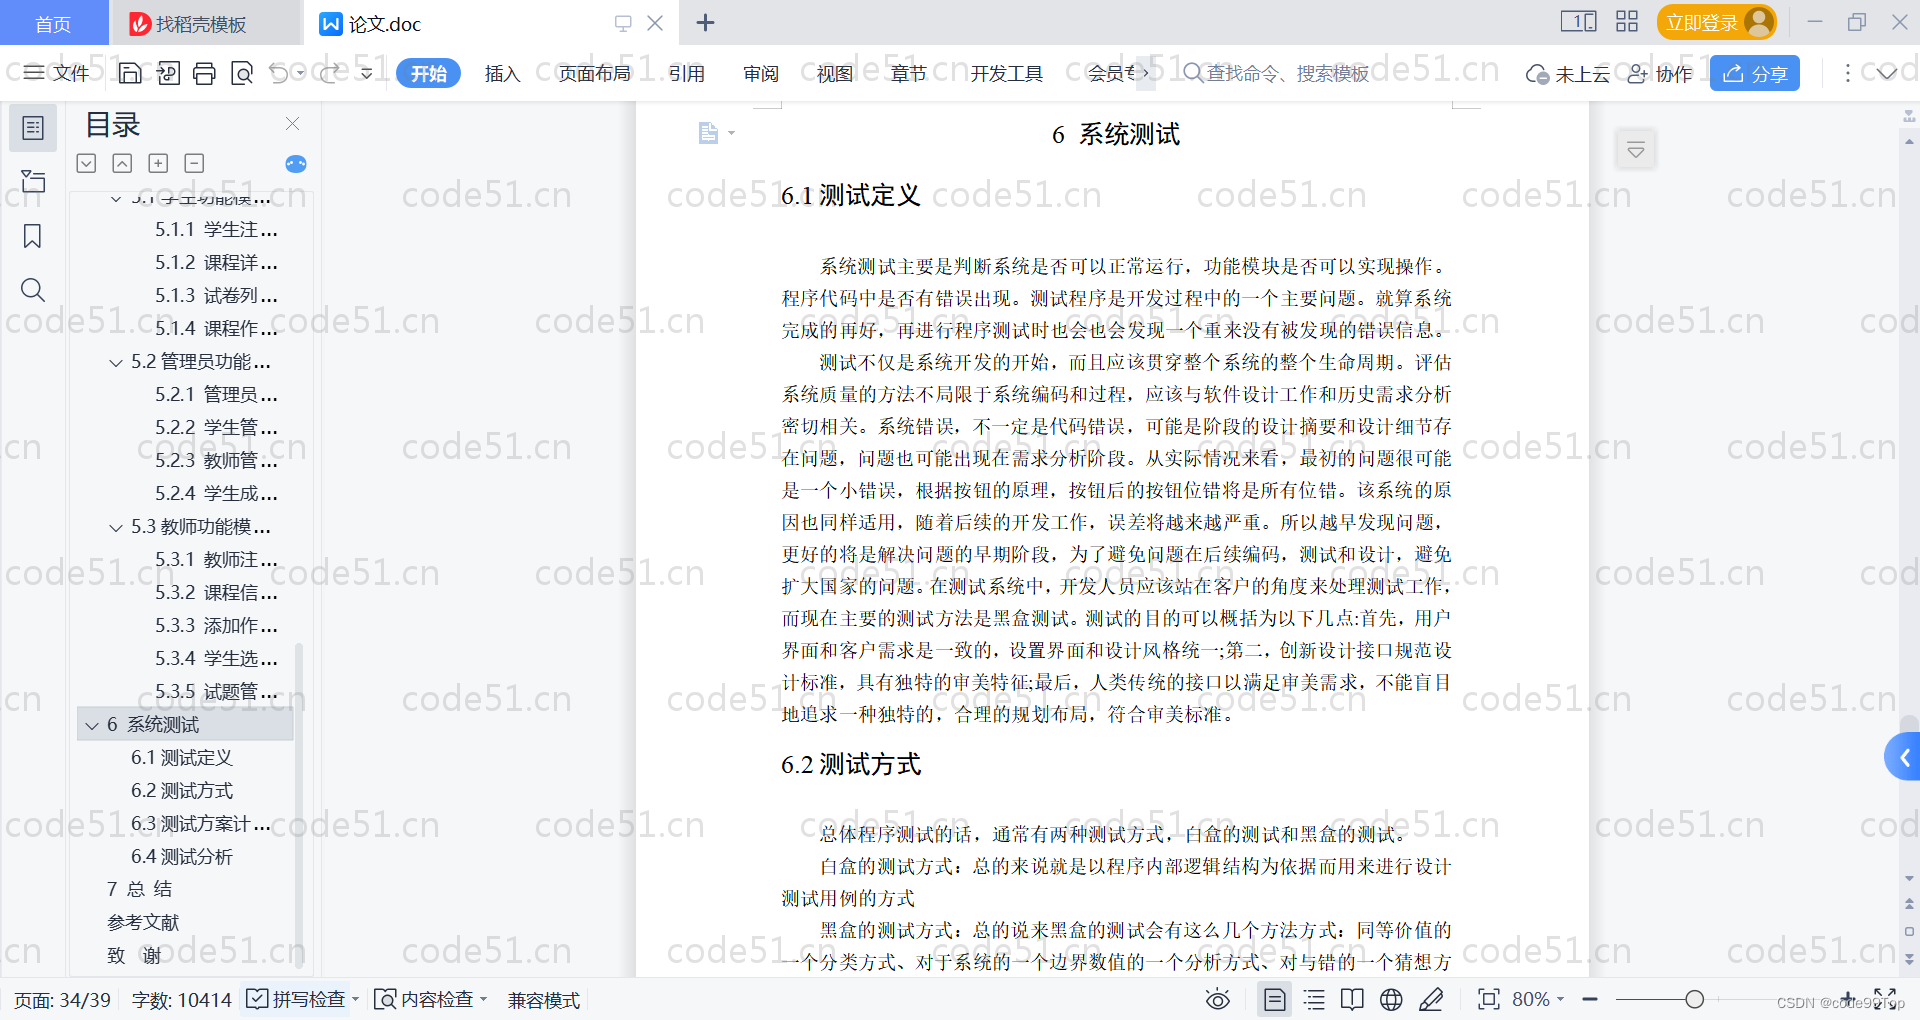The width and height of the screenshot is (1920, 1020).
Task: Switch to reading mode view
Action: coord(1352,999)
